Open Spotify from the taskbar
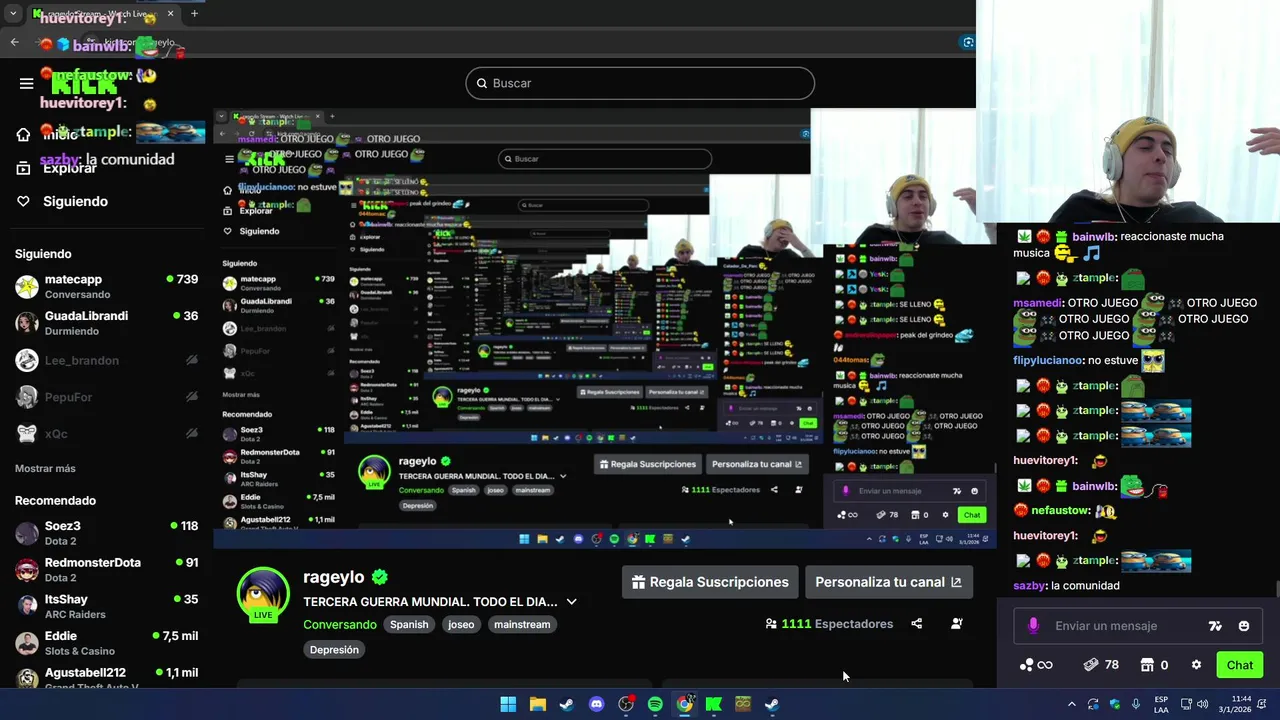The image size is (1280, 720). (655, 704)
